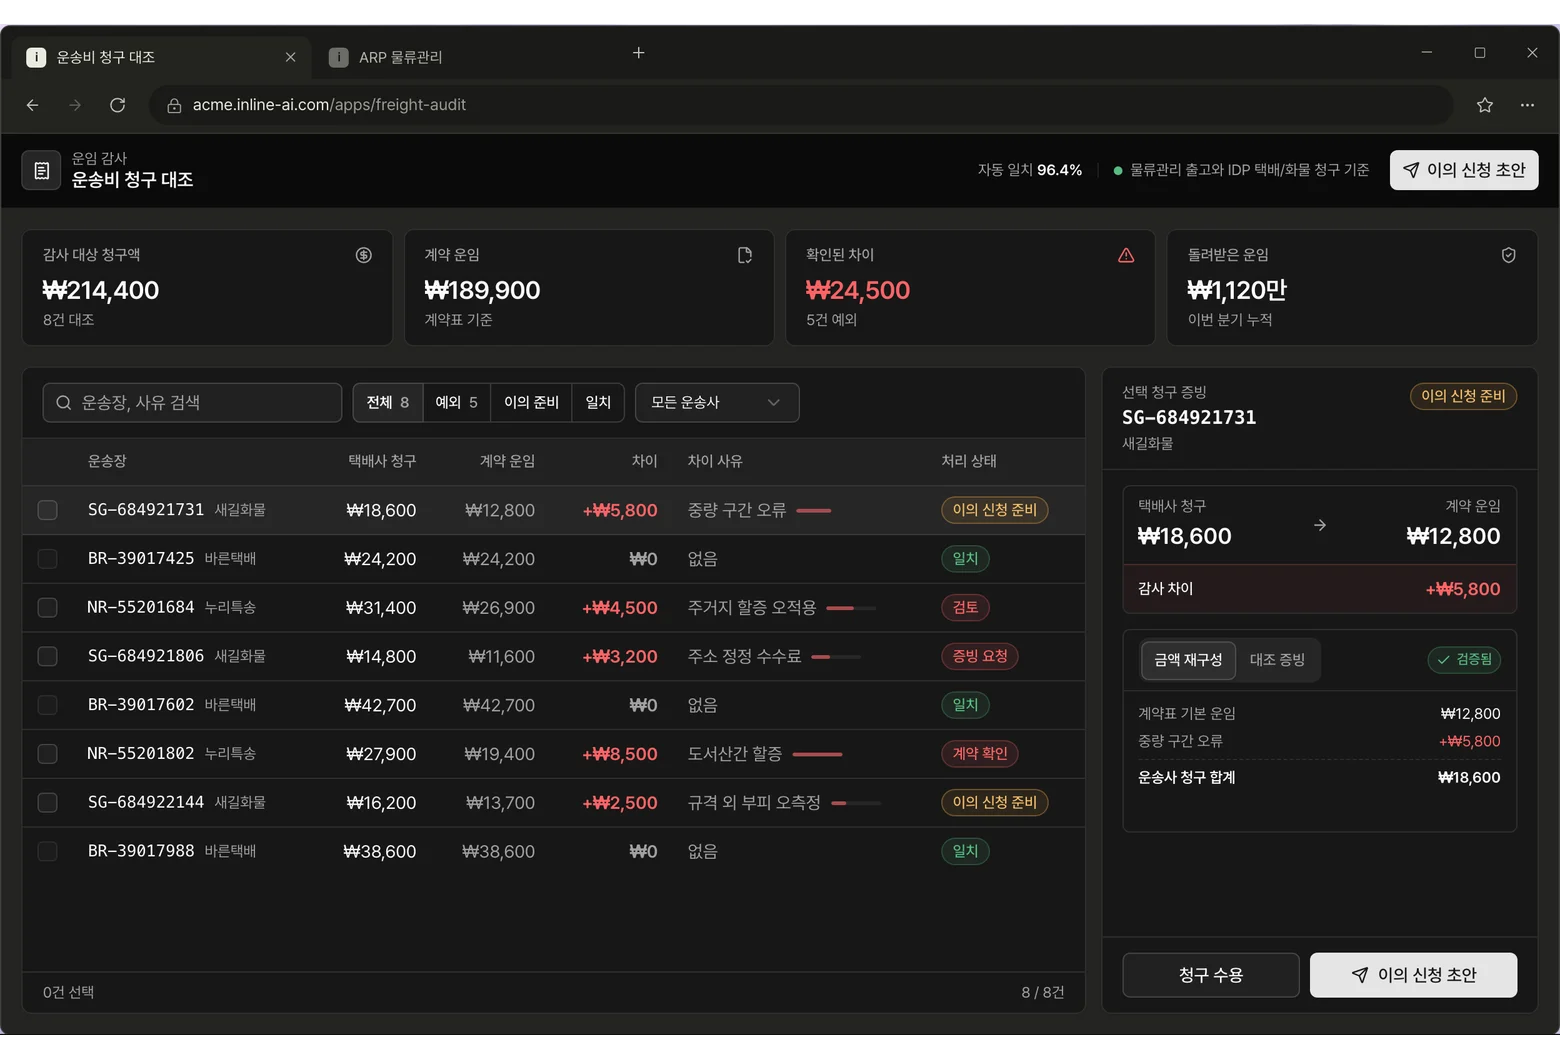Switch to the 대조 증빙 tab
Viewport: 1560px width, 1060px height.
(1277, 660)
